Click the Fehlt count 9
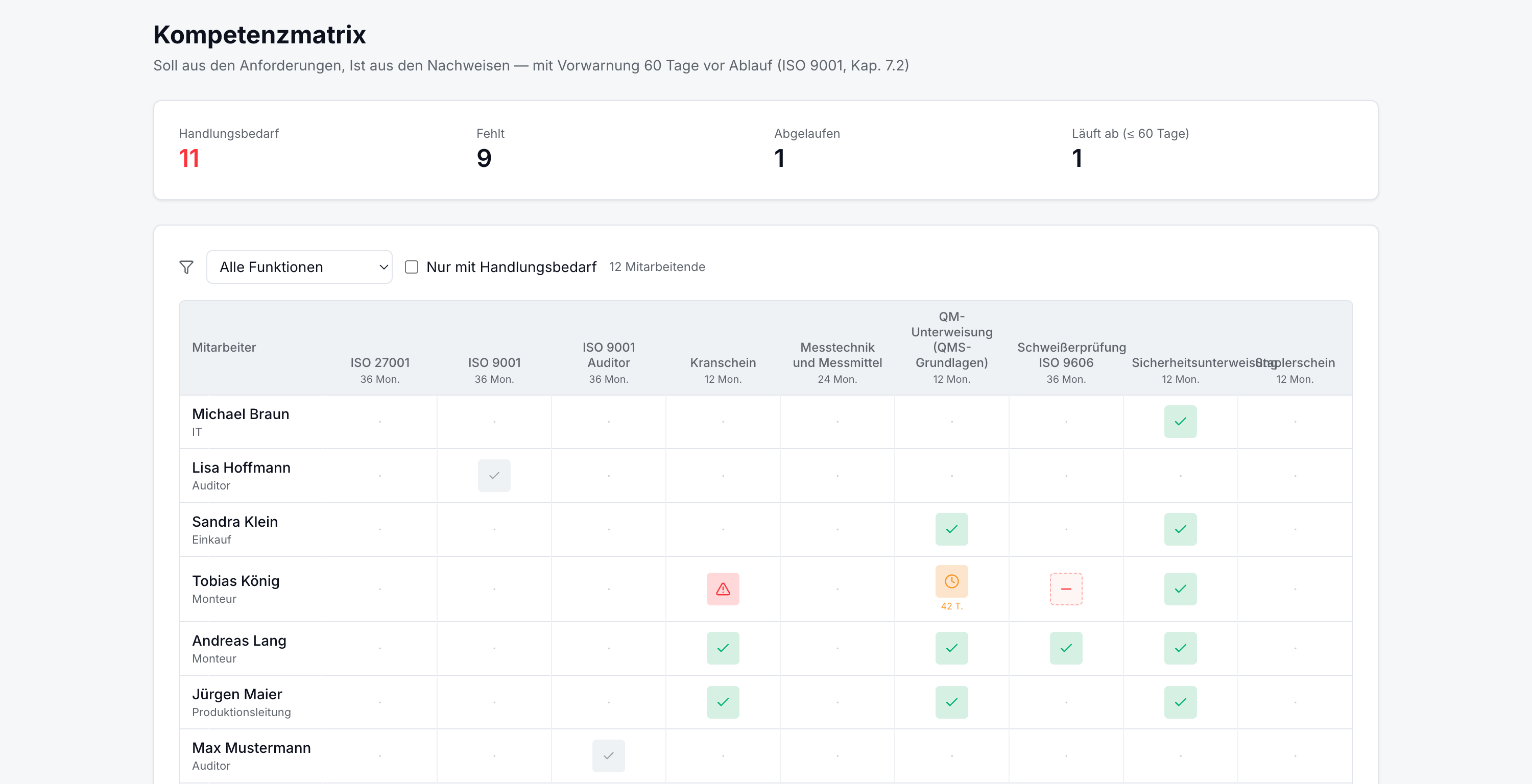The width and height of the screenshot is (1532, 784). pos(484,159)
